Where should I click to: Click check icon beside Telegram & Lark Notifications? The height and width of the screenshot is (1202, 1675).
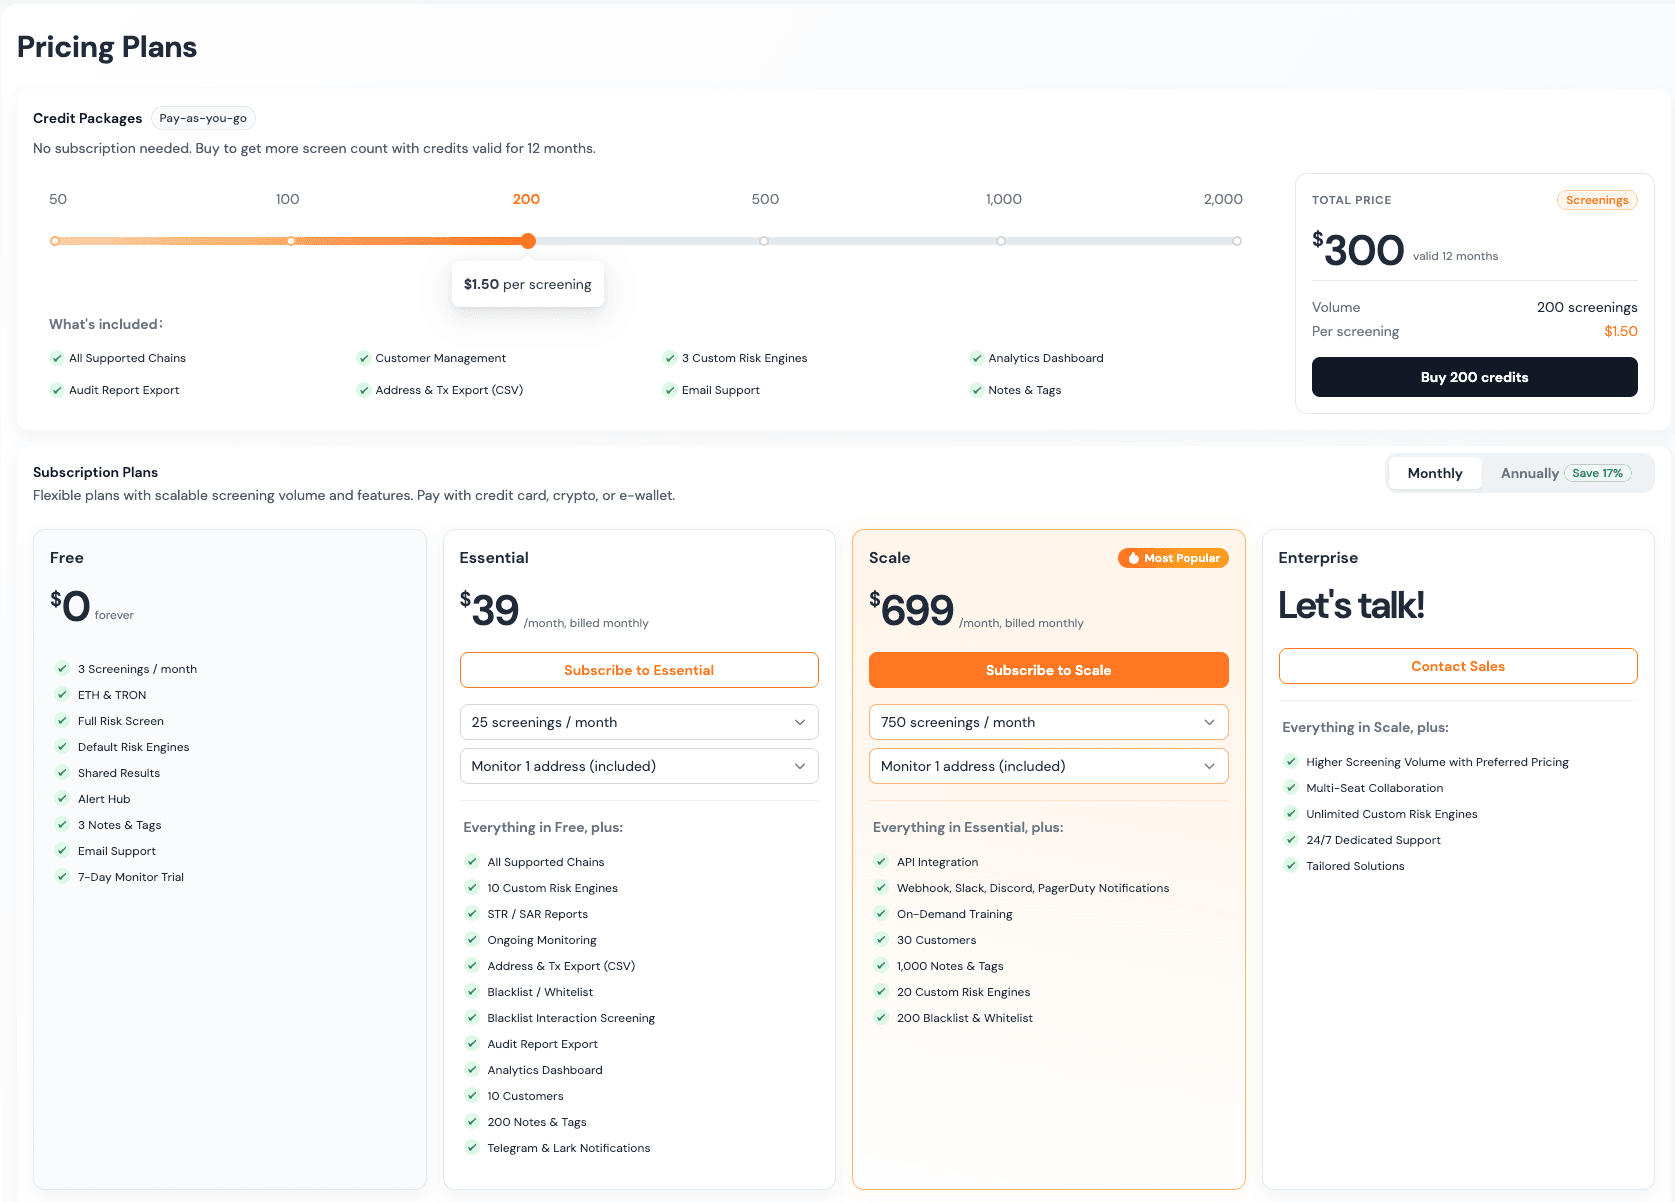472,1147
